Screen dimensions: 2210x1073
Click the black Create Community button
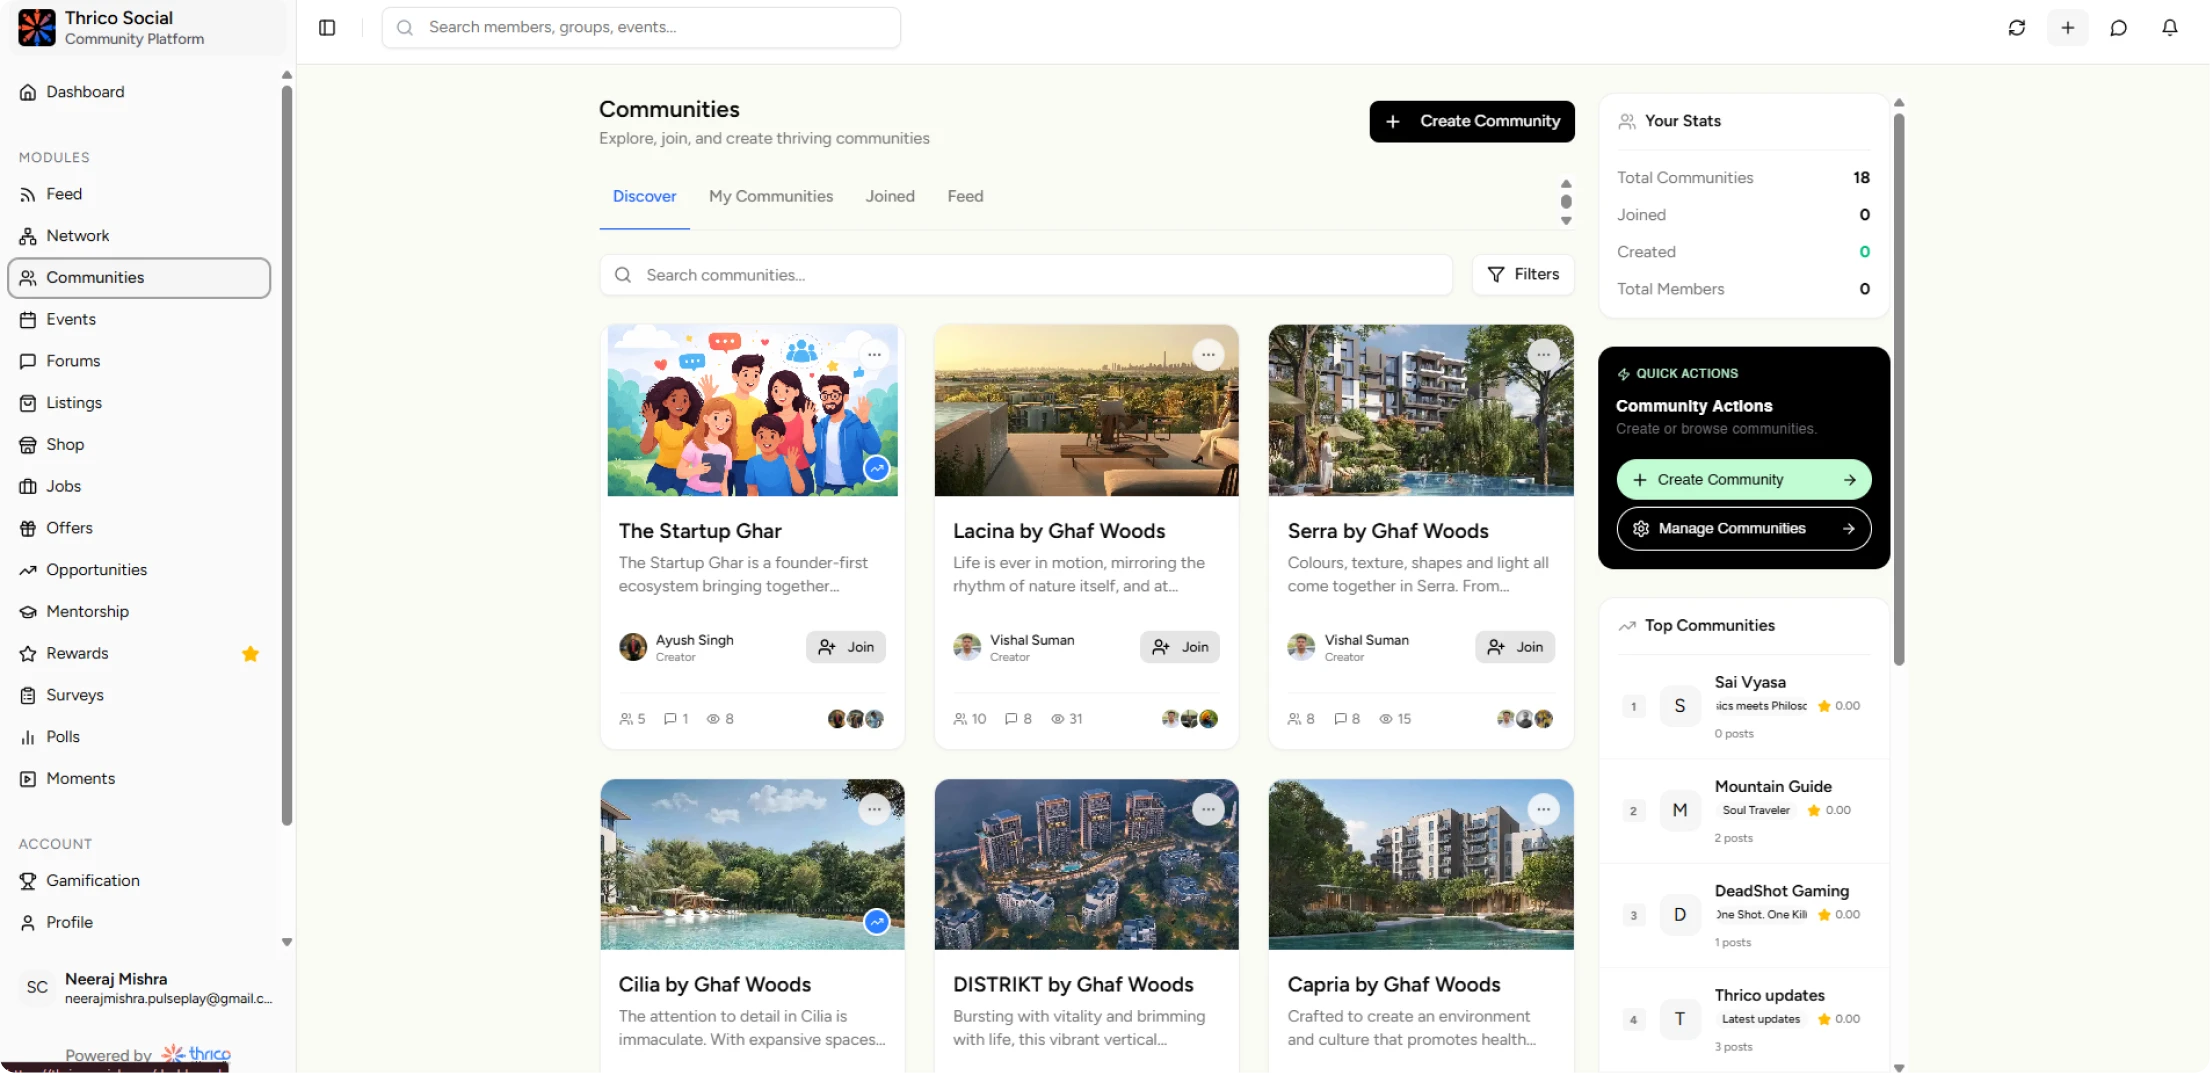click(x=1472, y=121)
